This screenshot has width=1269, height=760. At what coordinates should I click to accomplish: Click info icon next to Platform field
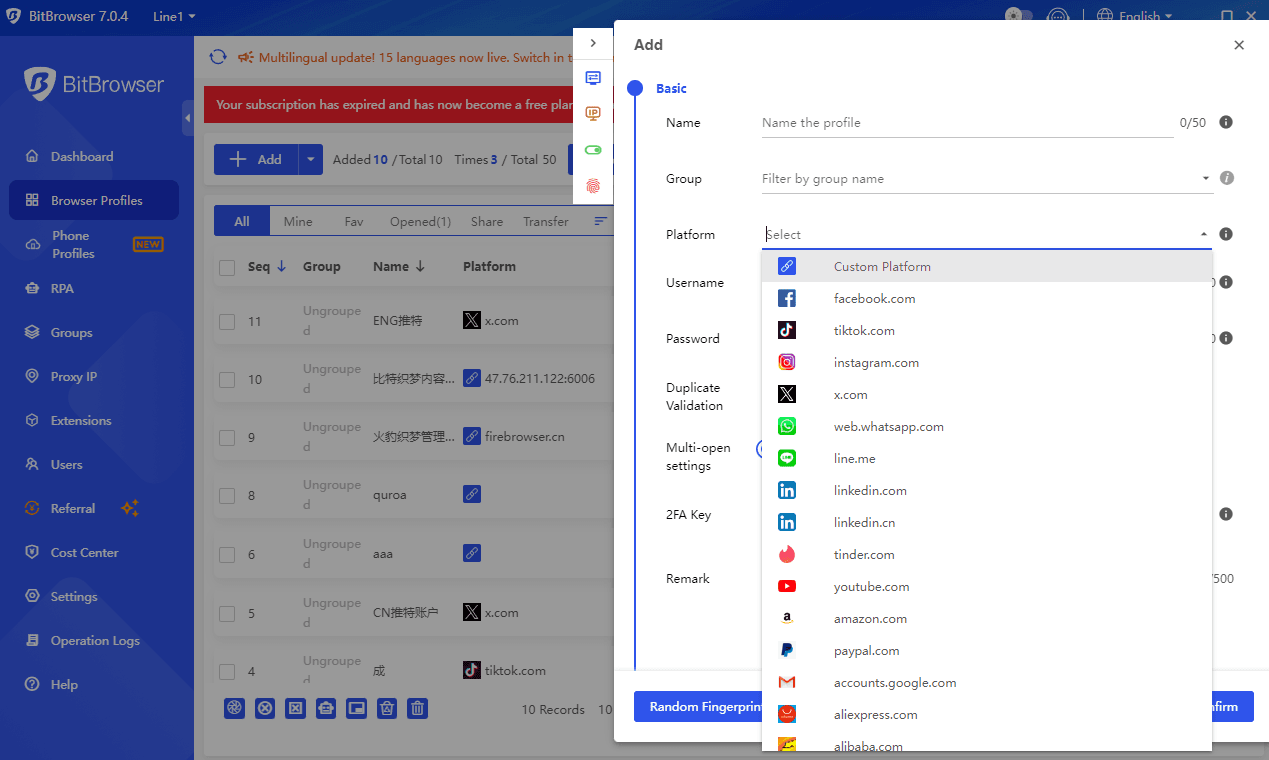(1226, 234)
